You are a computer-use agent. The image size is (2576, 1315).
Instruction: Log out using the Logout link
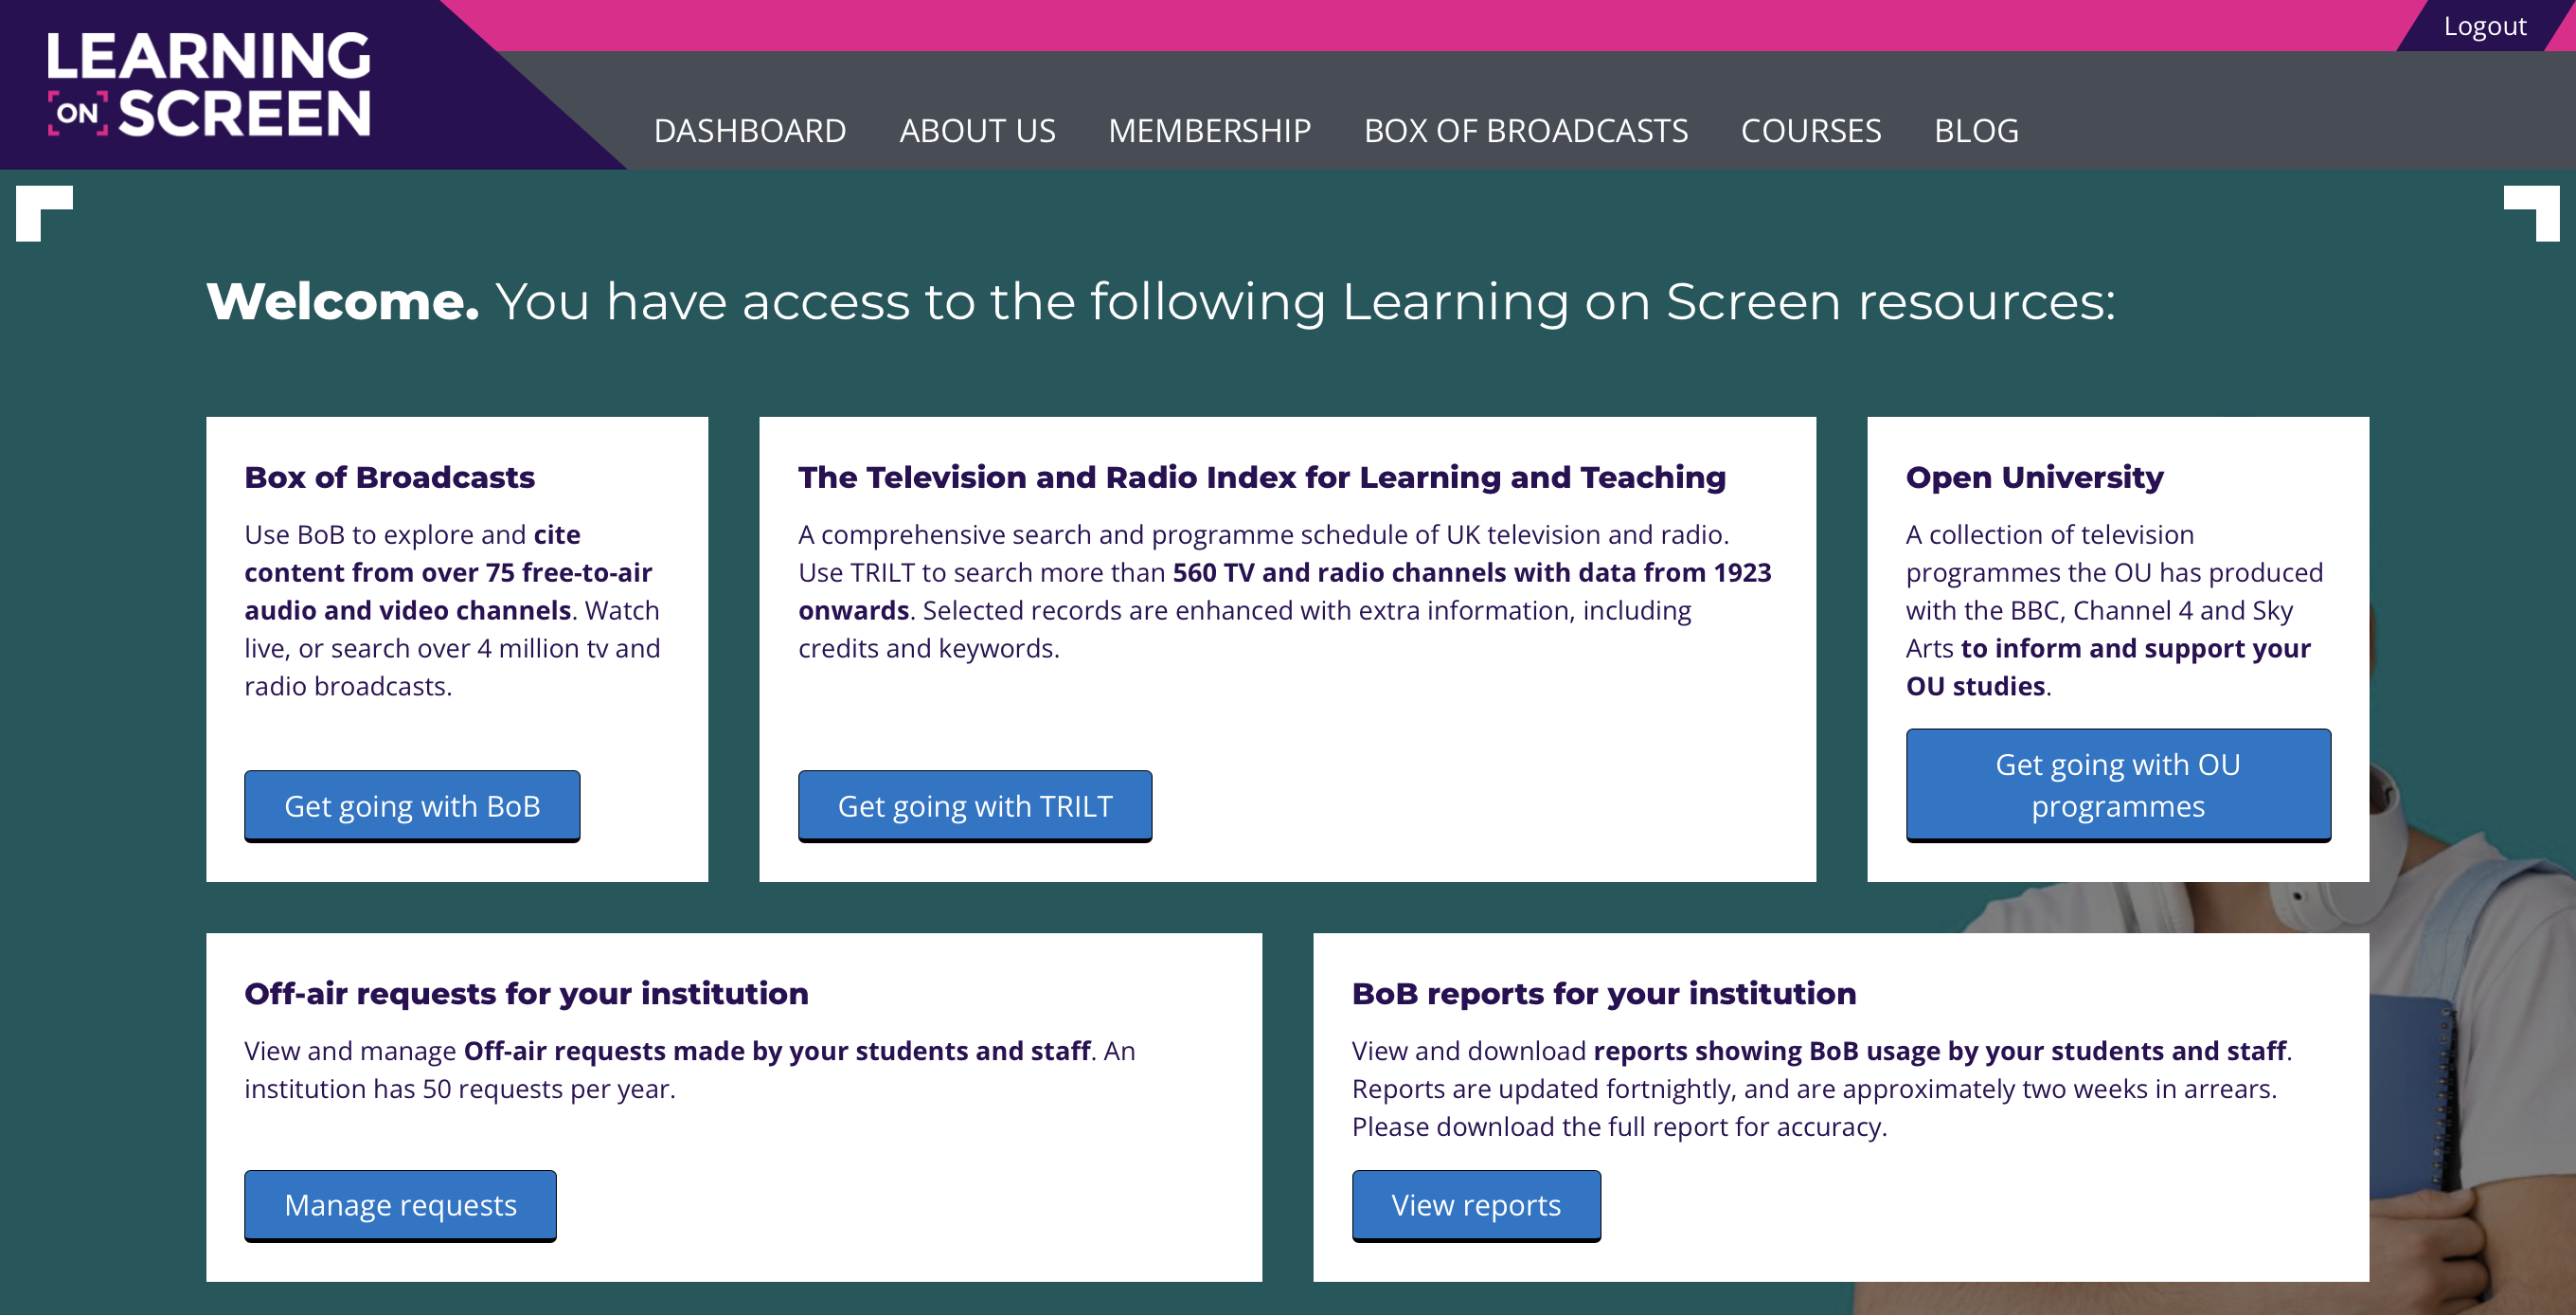2484,26
